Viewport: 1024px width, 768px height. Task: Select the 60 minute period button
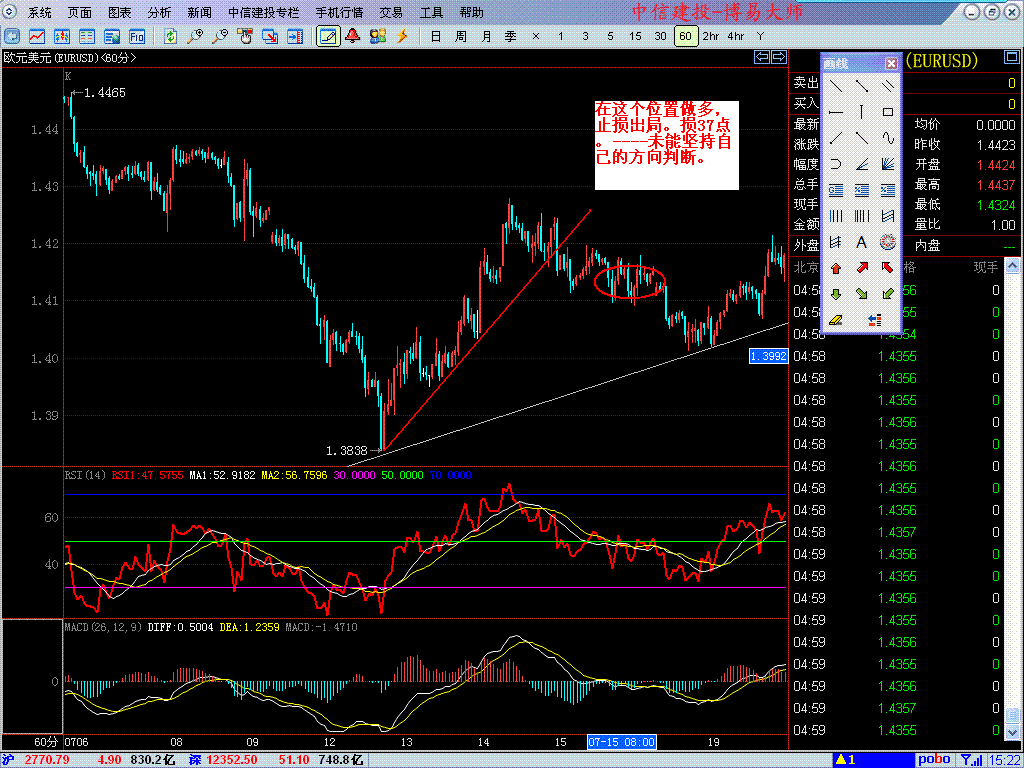point(686,37)
